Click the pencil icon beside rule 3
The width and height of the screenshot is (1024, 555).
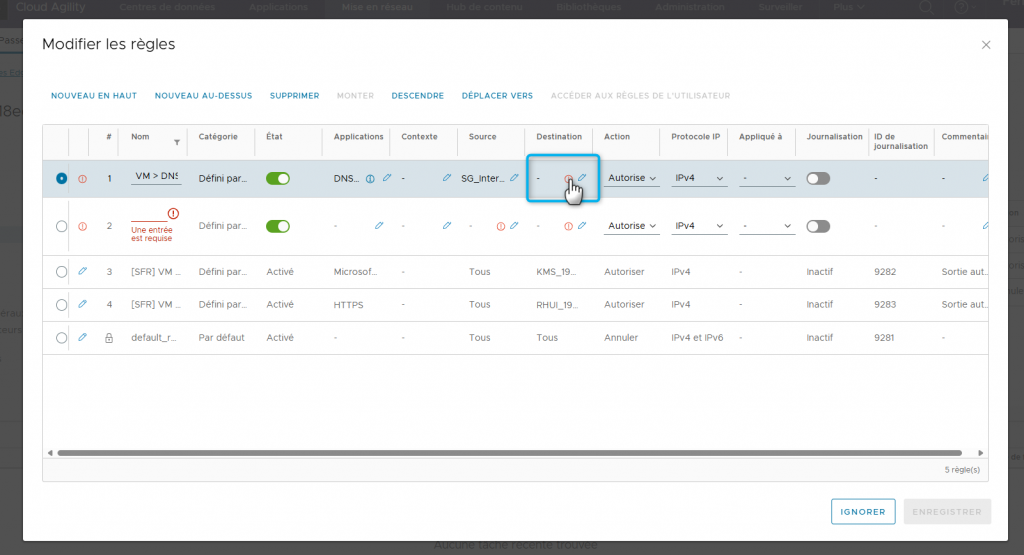click(x=82, y=271)
